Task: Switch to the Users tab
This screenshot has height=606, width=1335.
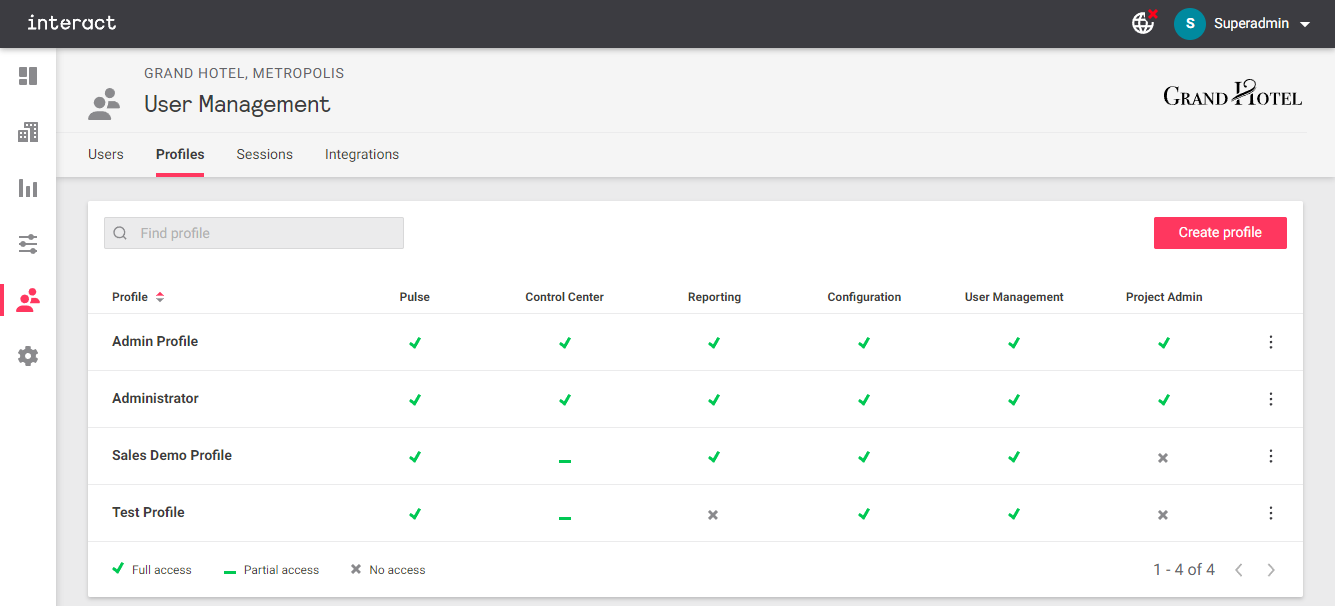Action: click(106, 154)
